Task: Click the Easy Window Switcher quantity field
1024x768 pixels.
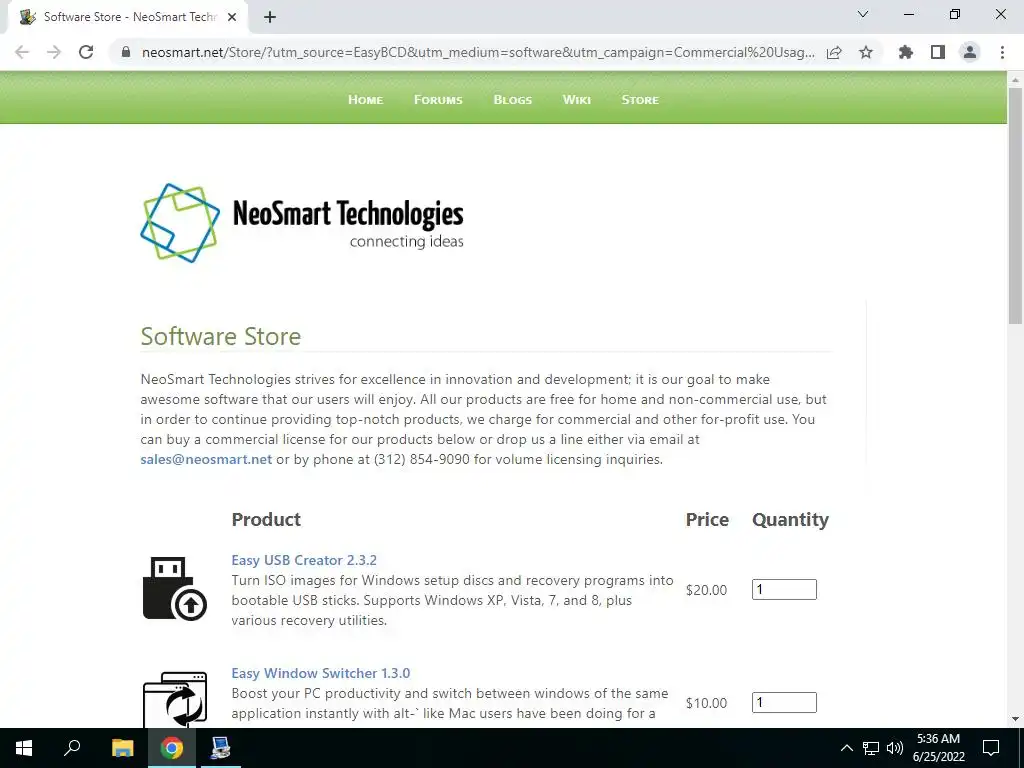Action: [x=784, y=702]
